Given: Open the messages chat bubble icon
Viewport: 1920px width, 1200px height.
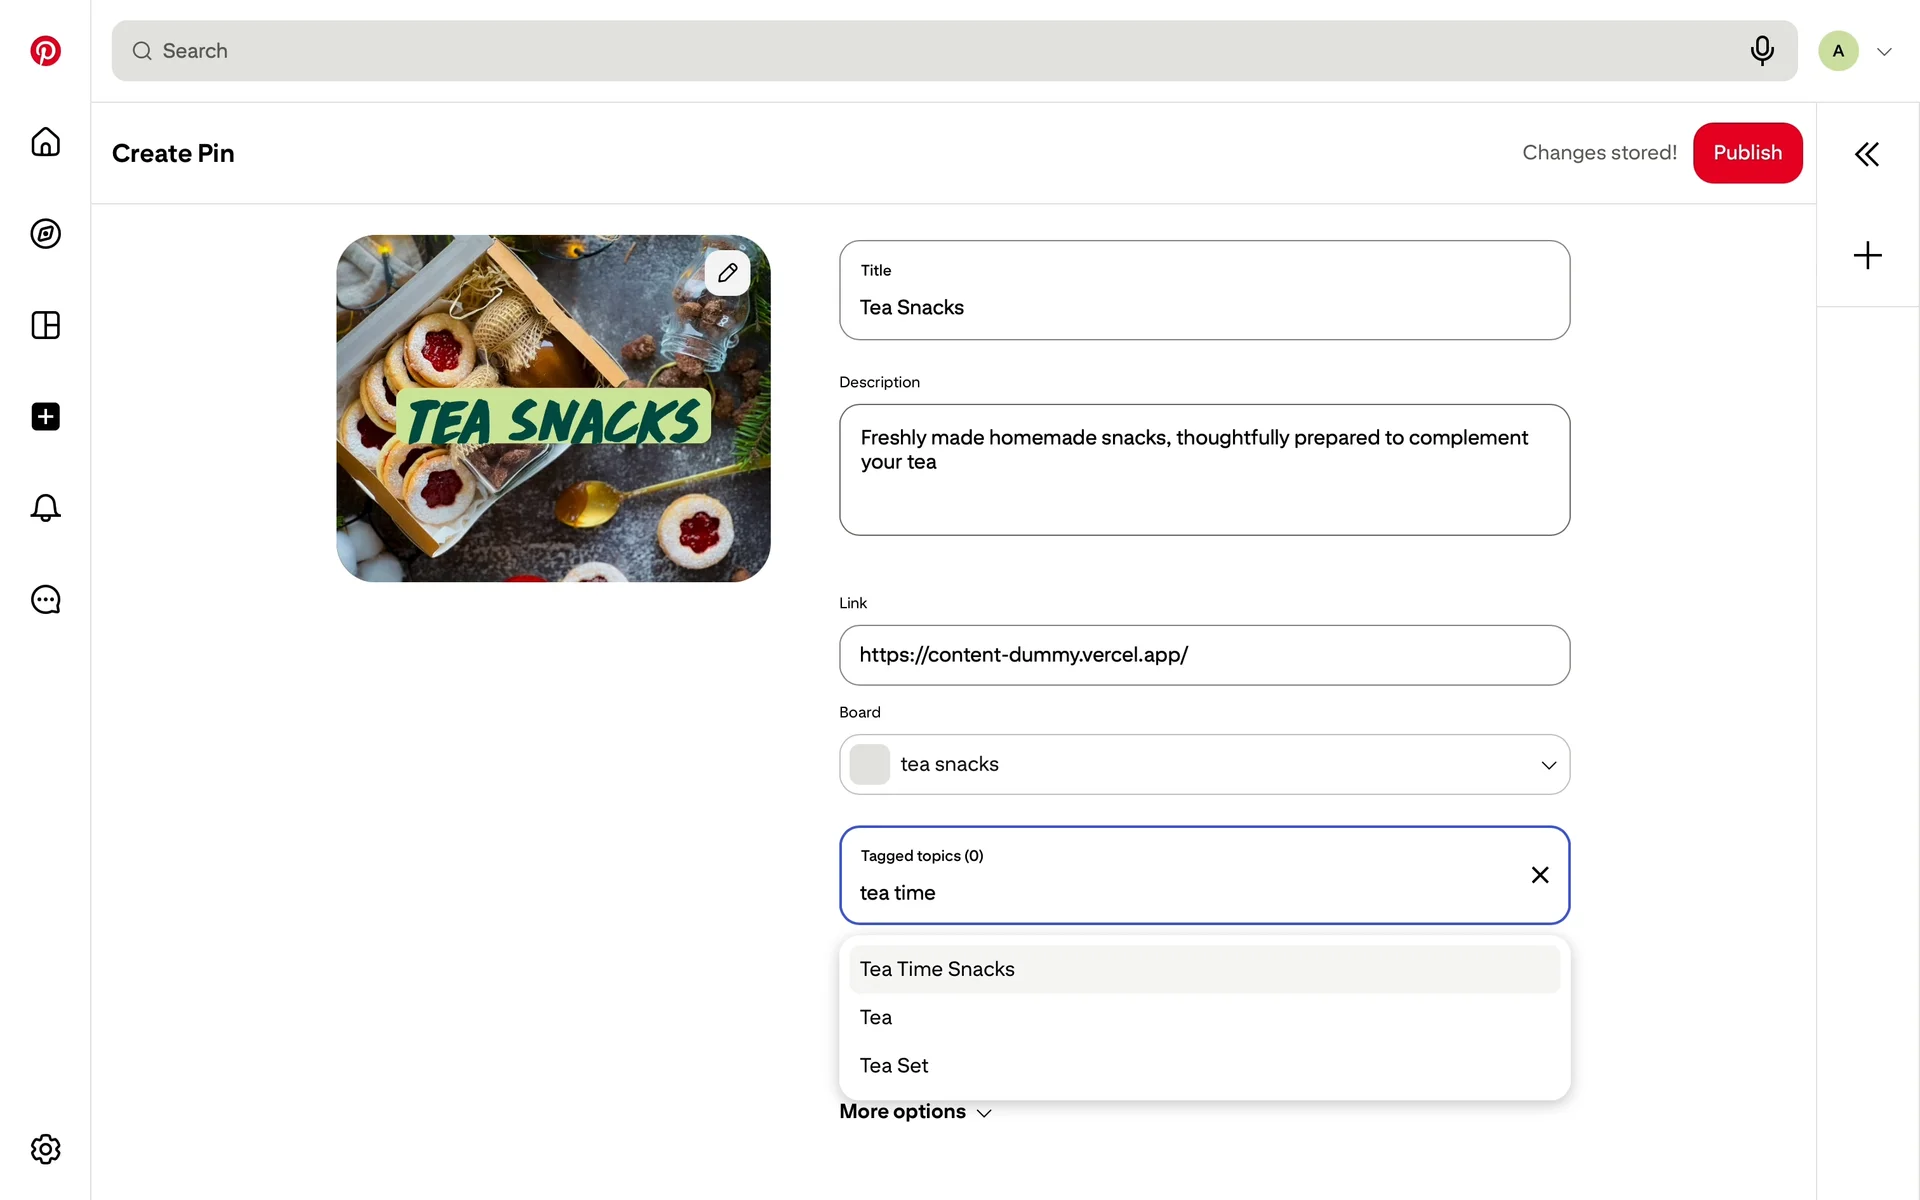Looking at the screenshot, I should tap(45, 600).
